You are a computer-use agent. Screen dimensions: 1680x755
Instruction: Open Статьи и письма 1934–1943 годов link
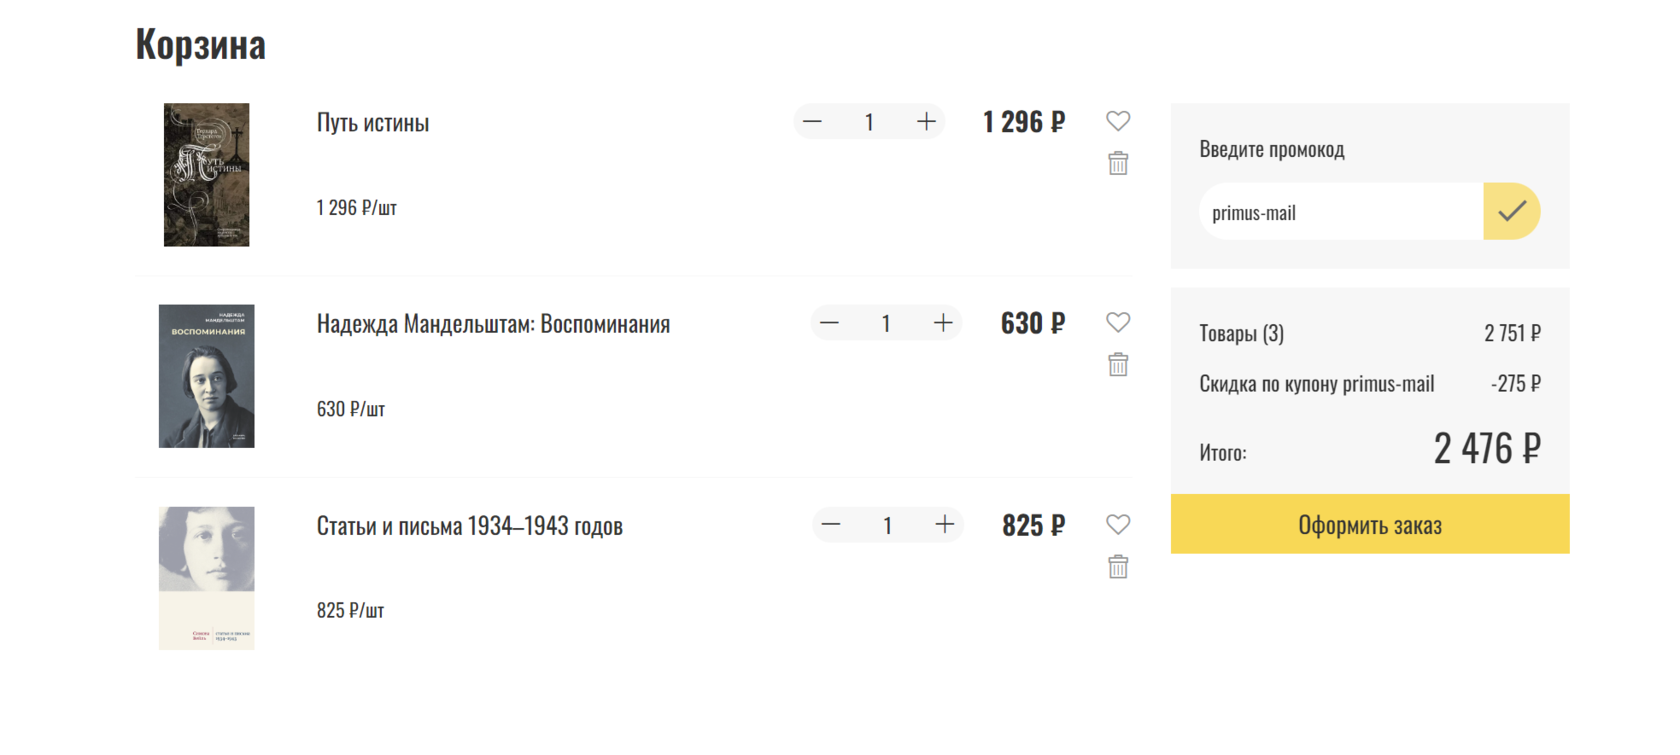tap(469, 526)
